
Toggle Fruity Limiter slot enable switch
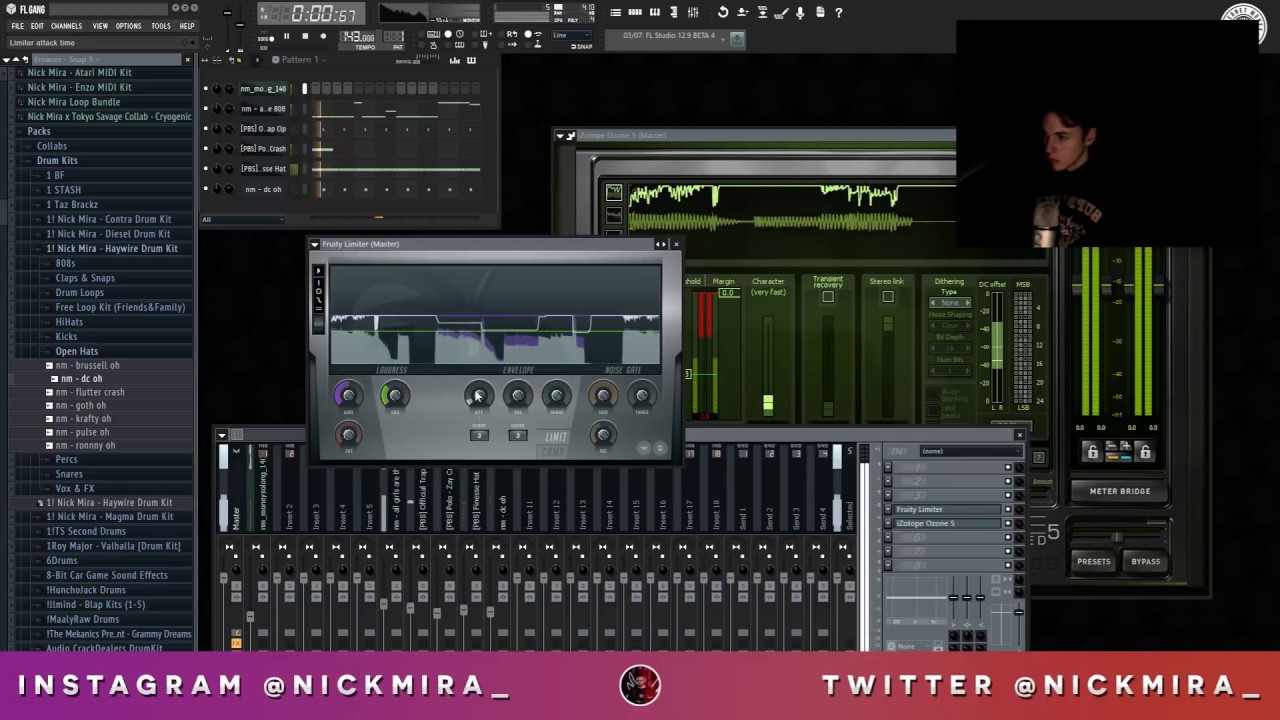coord(1008,509)
